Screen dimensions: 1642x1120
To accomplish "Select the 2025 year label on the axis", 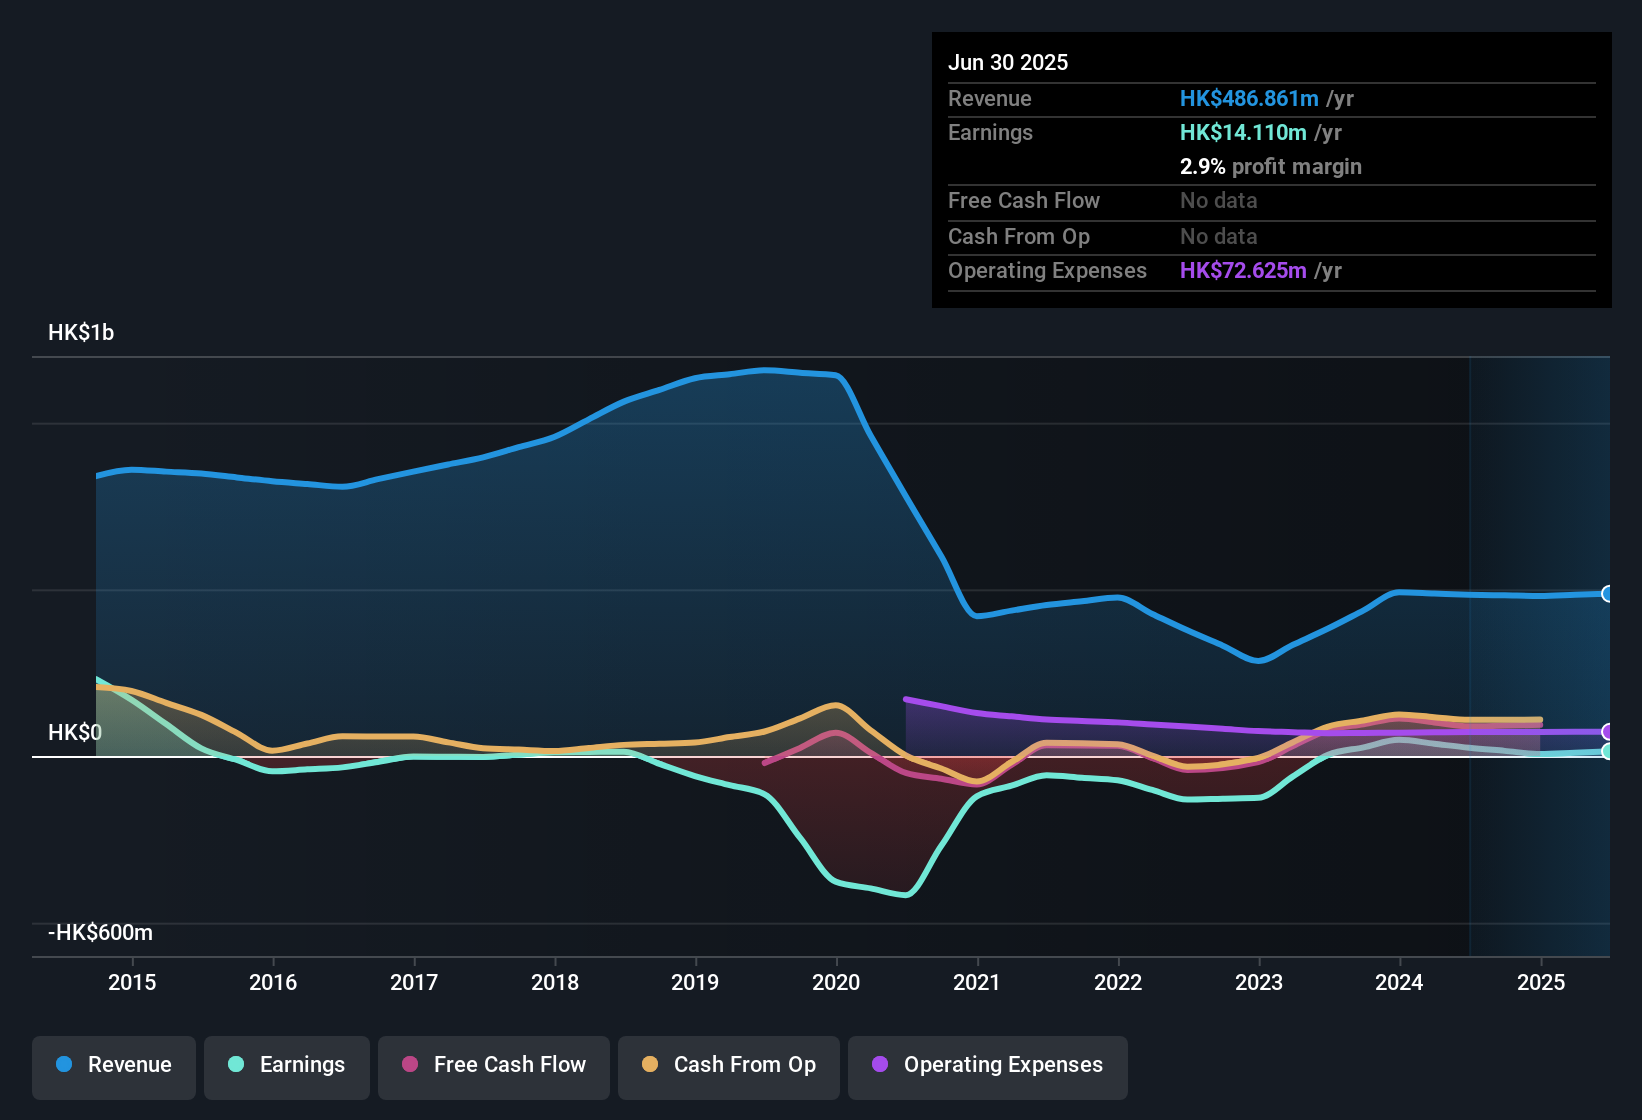I will point(1539,983).
